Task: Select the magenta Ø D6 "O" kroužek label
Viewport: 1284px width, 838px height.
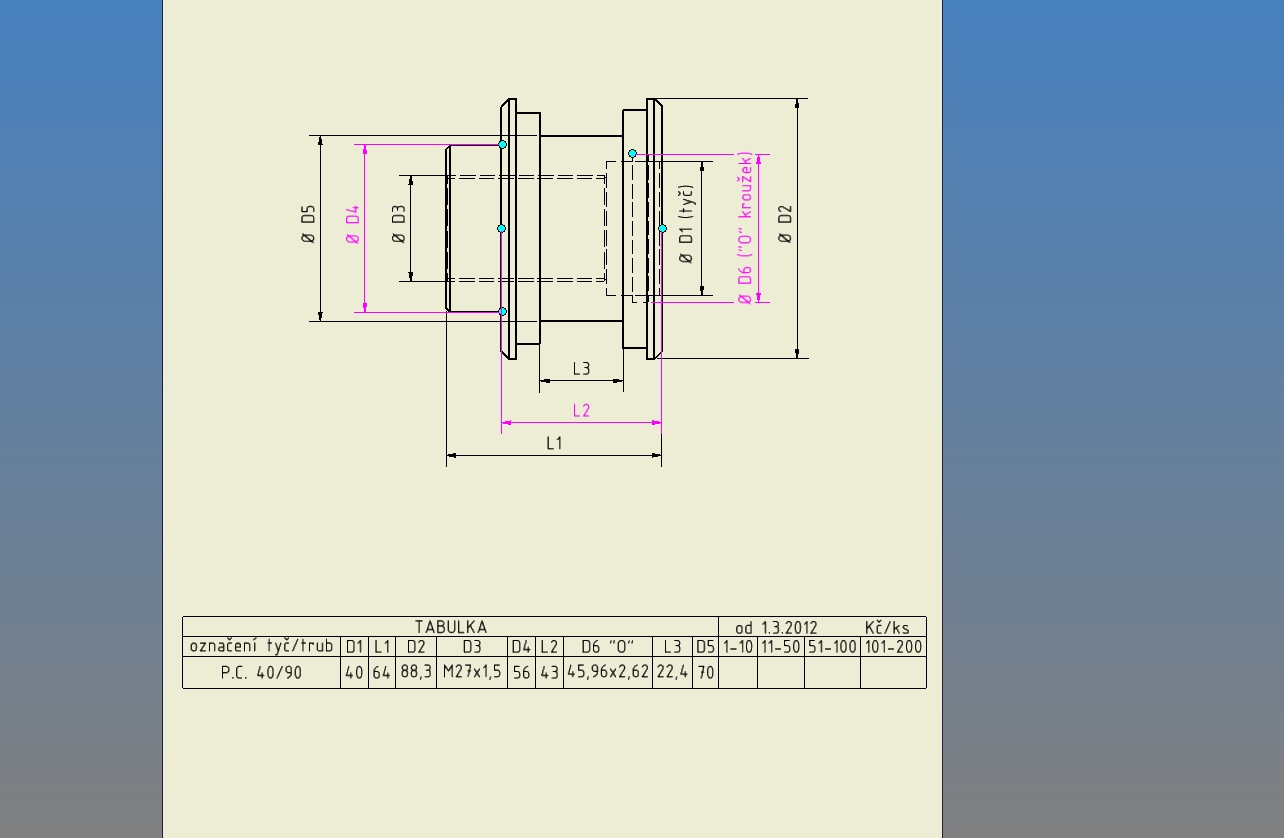Action: 744,228
